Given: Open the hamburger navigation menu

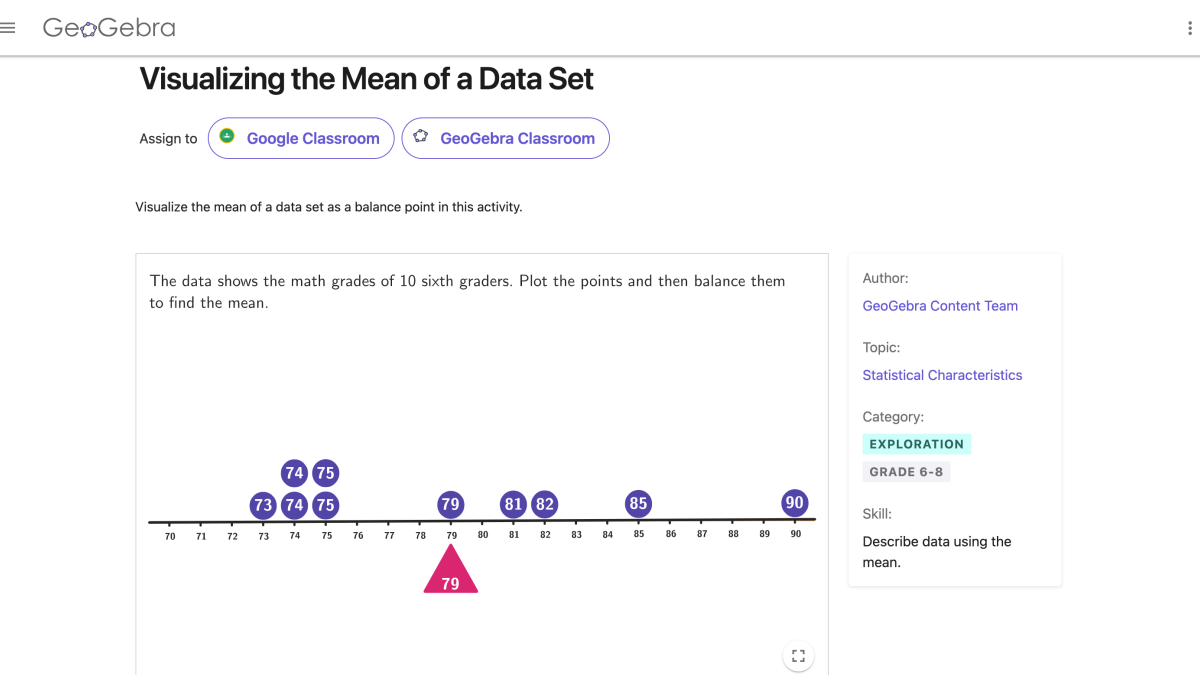Looking at the screenshot, I should 8,27.
